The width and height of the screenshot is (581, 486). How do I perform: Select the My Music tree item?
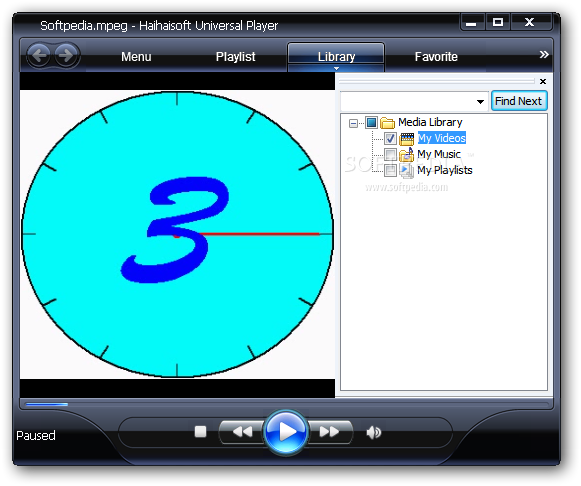(439, 154)
